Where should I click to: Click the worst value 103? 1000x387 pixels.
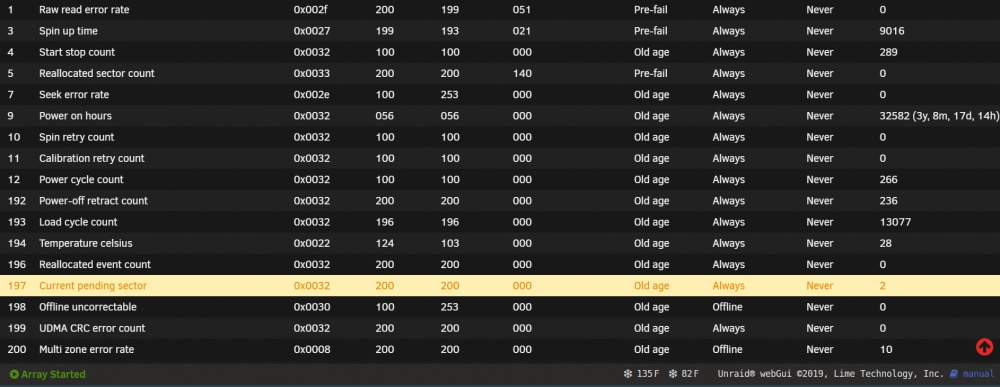450,243
